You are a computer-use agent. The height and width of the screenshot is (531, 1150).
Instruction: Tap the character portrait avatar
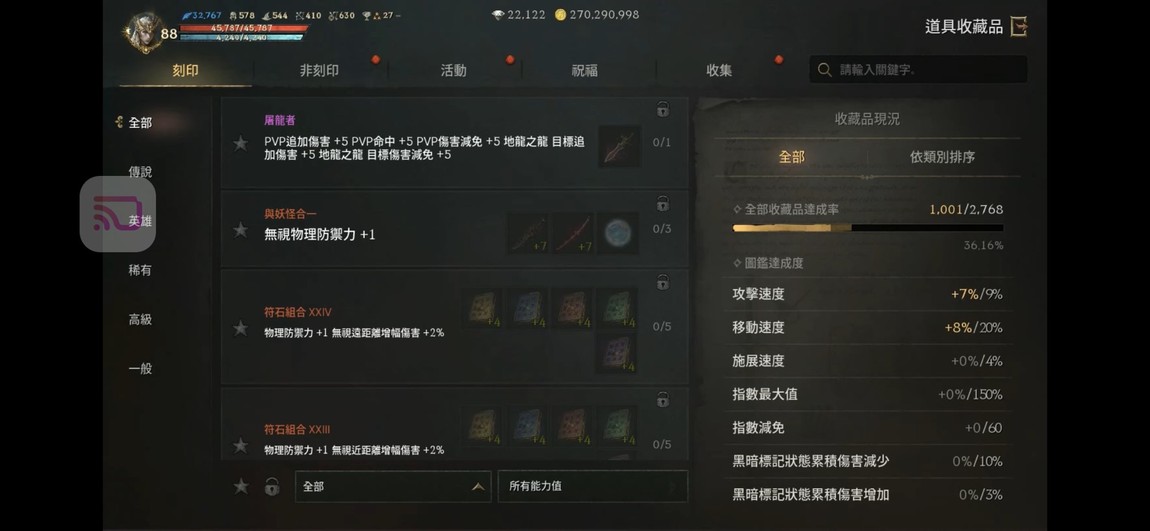click(x=142, y=32)
